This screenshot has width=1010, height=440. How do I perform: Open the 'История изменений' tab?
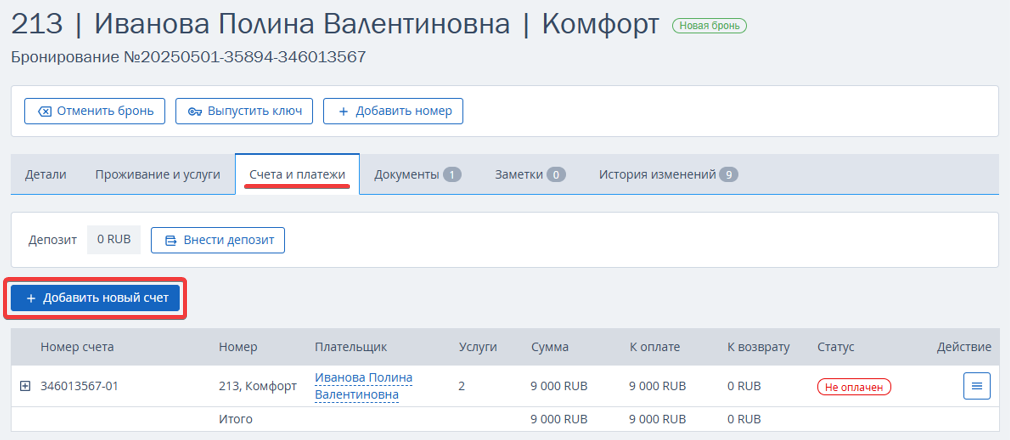[x=669, y=175]
